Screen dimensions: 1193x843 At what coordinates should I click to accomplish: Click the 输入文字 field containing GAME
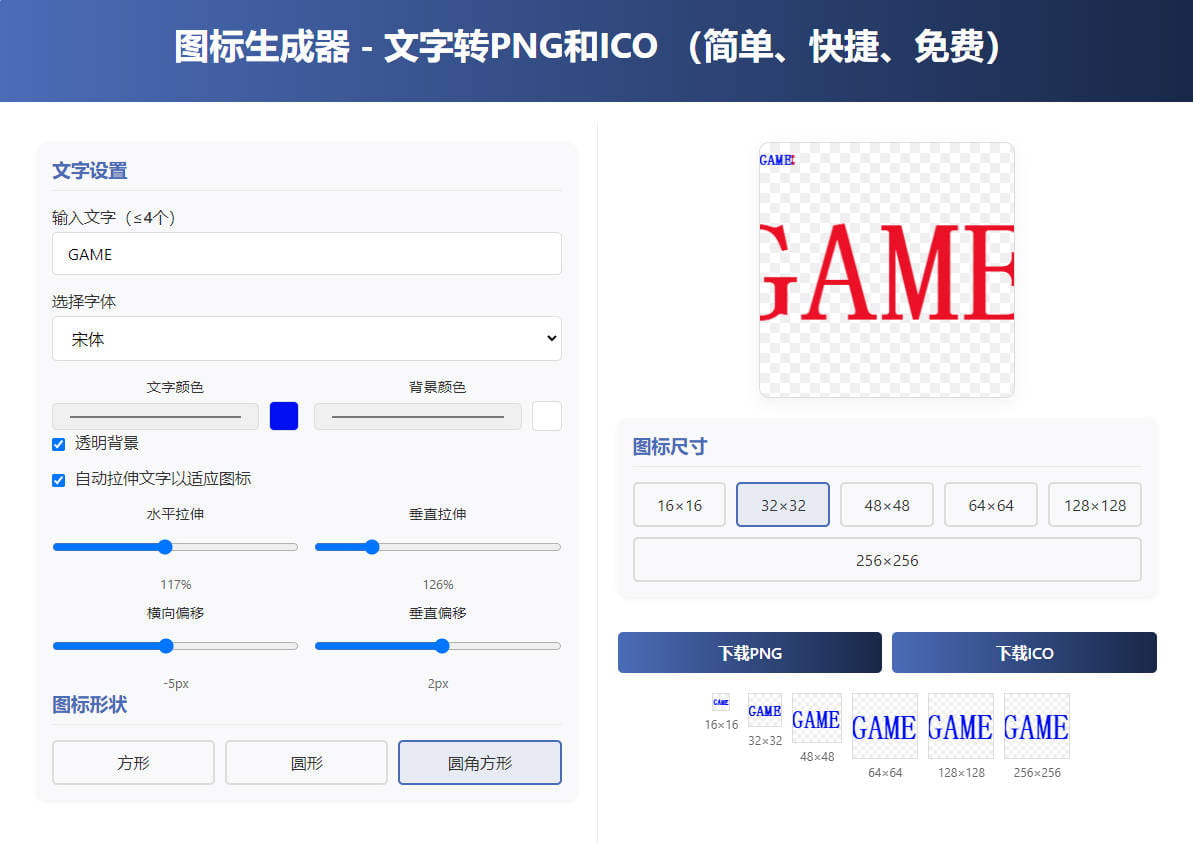tap(306, 254)
